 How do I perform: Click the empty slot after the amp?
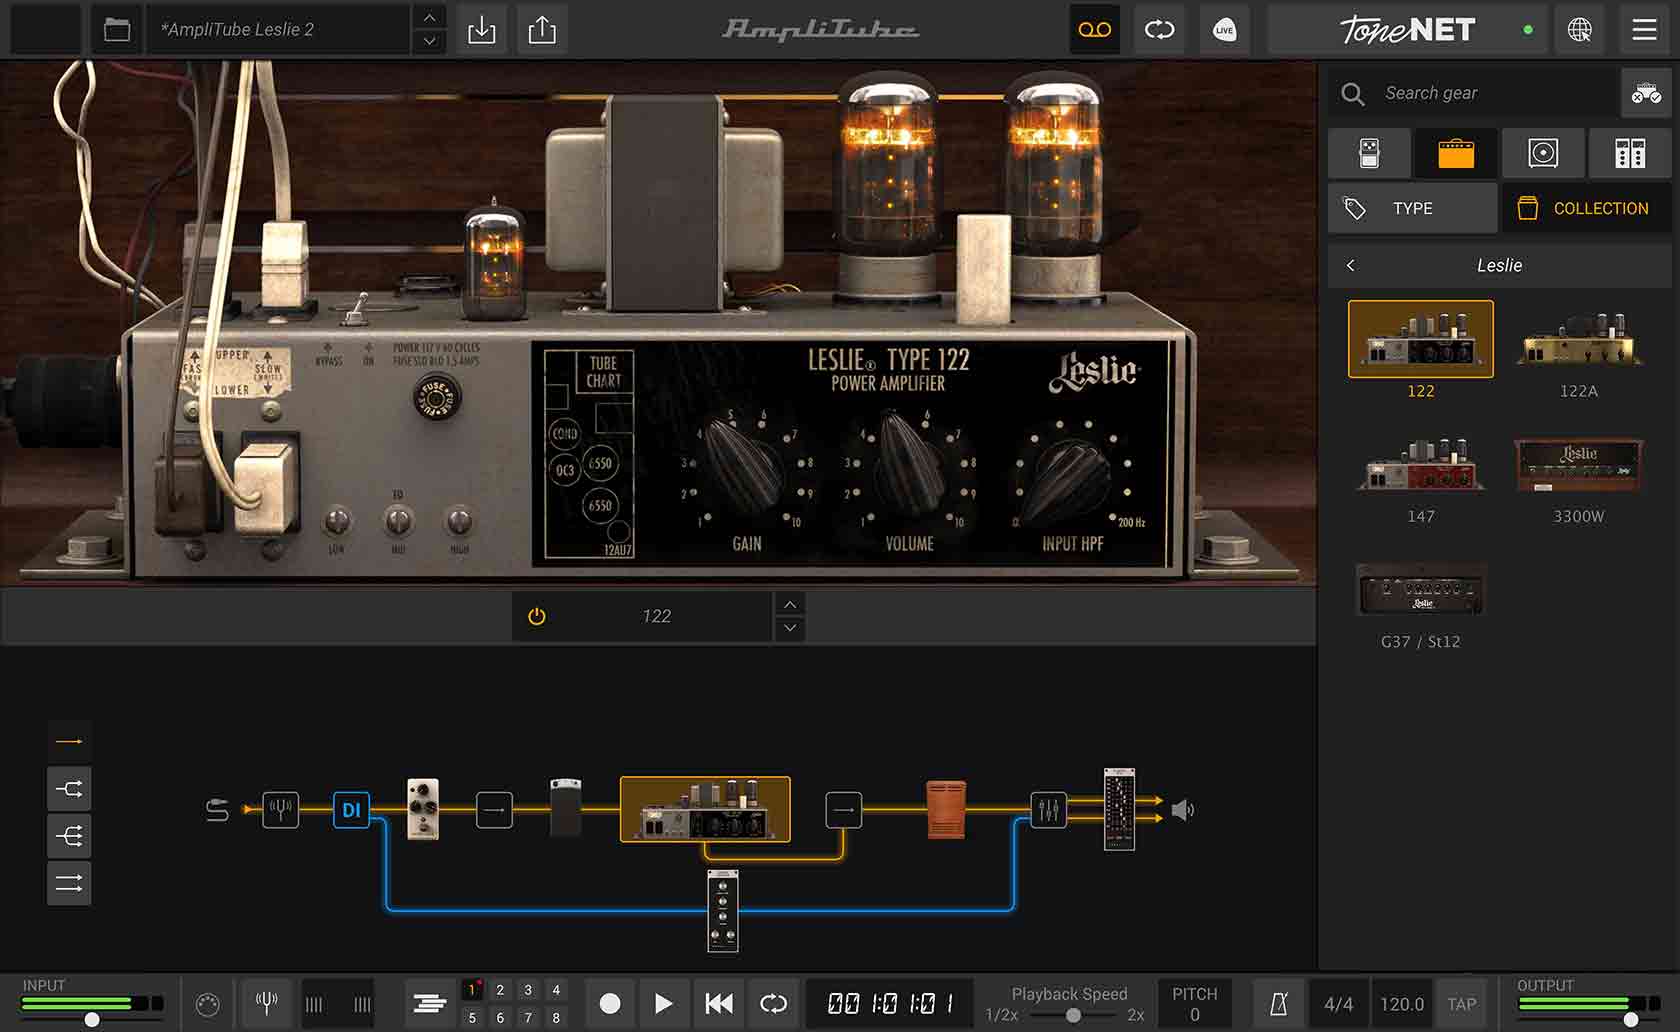pyautogui.click(x=844, y=809)
